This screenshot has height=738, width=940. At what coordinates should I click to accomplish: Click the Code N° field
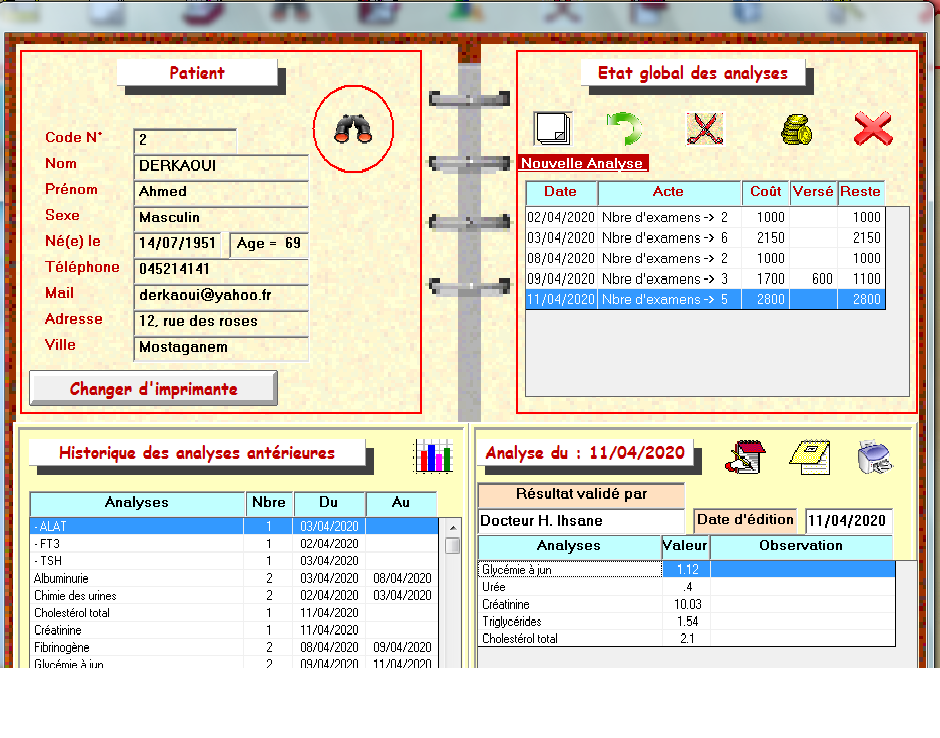pyautogui.click(x=185, y=140)
